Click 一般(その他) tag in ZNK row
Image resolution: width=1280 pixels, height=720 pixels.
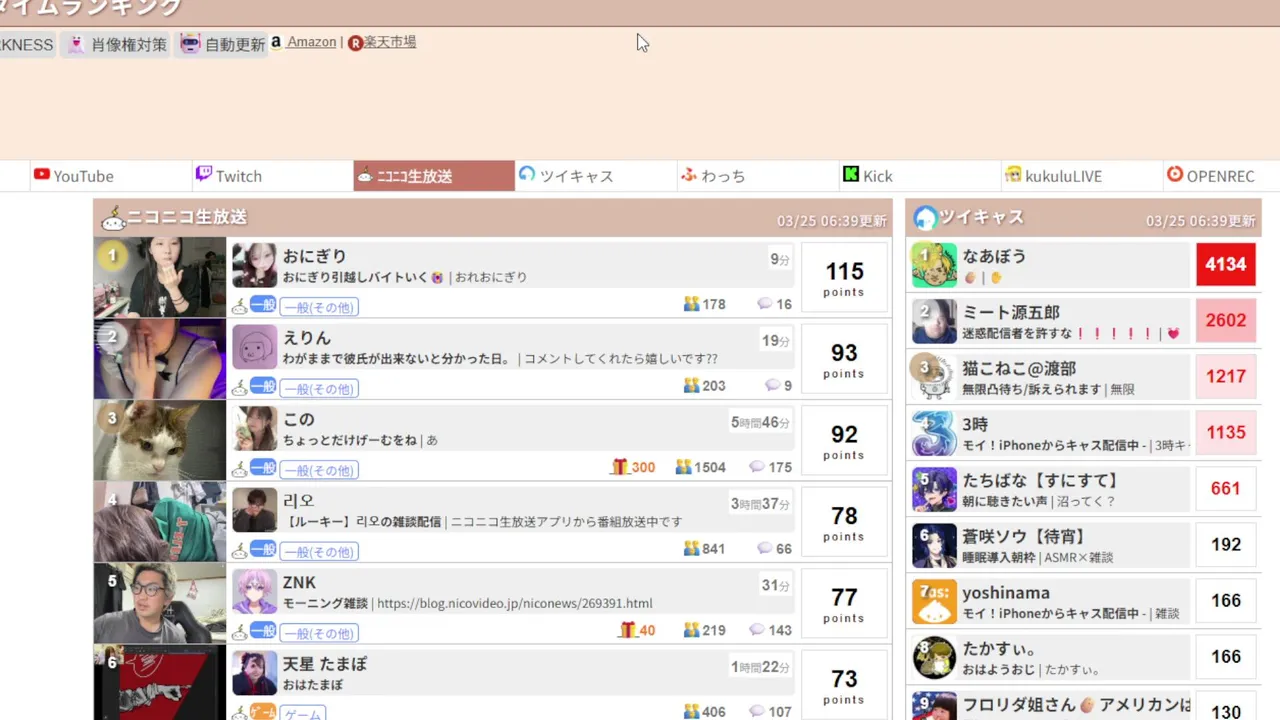click(319, 633)
